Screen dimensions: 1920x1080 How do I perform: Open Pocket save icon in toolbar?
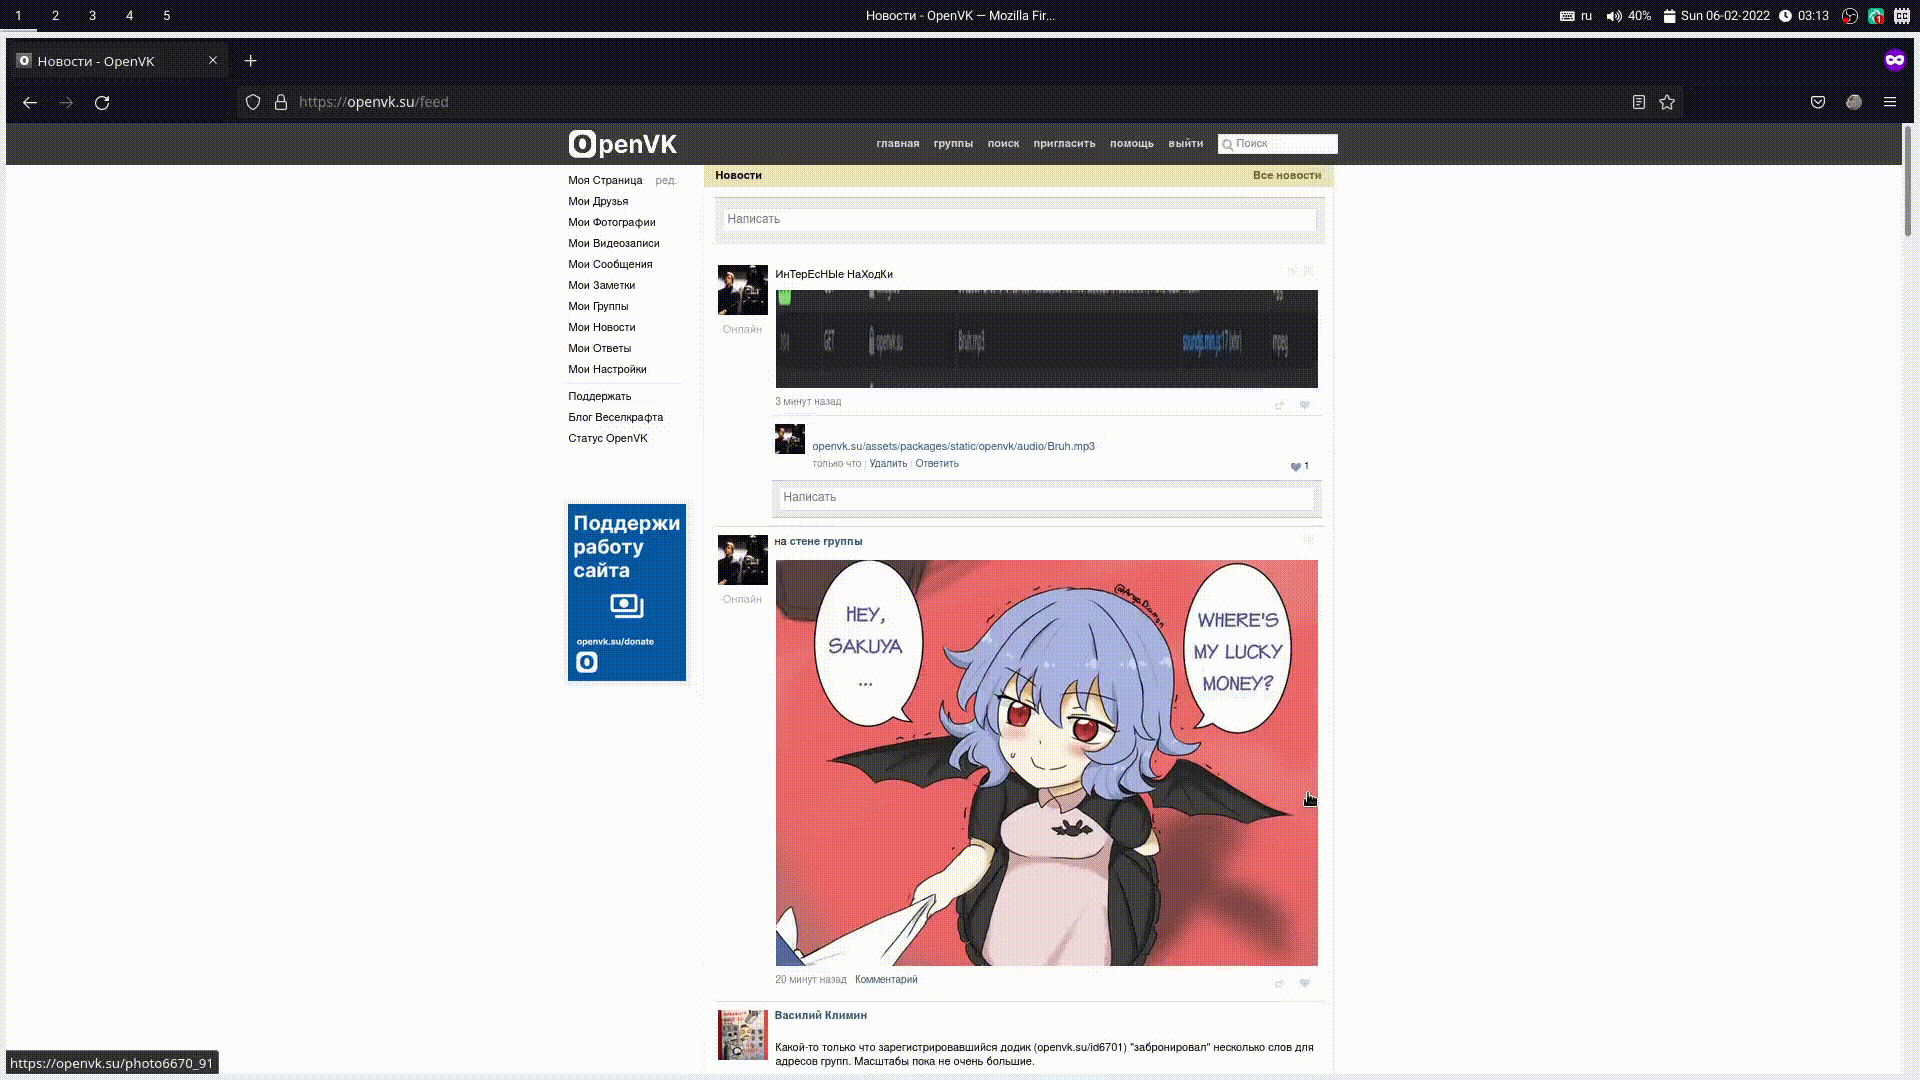[1818, 102]
